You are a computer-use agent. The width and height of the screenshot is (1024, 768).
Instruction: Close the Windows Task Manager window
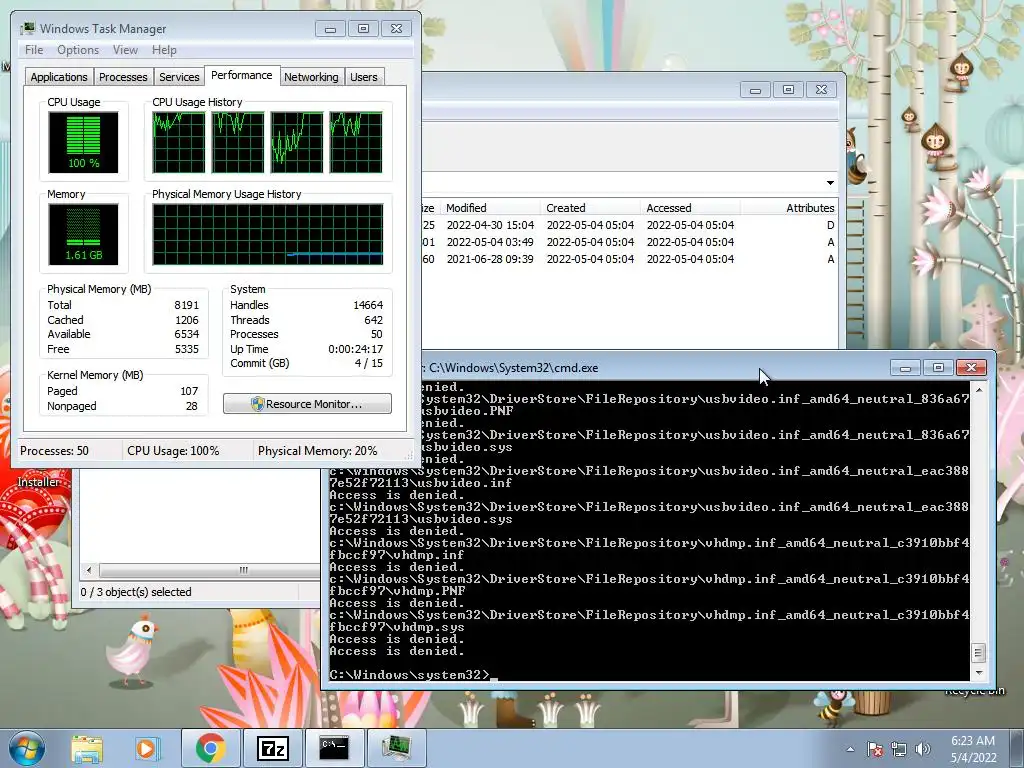coord(396,29)
